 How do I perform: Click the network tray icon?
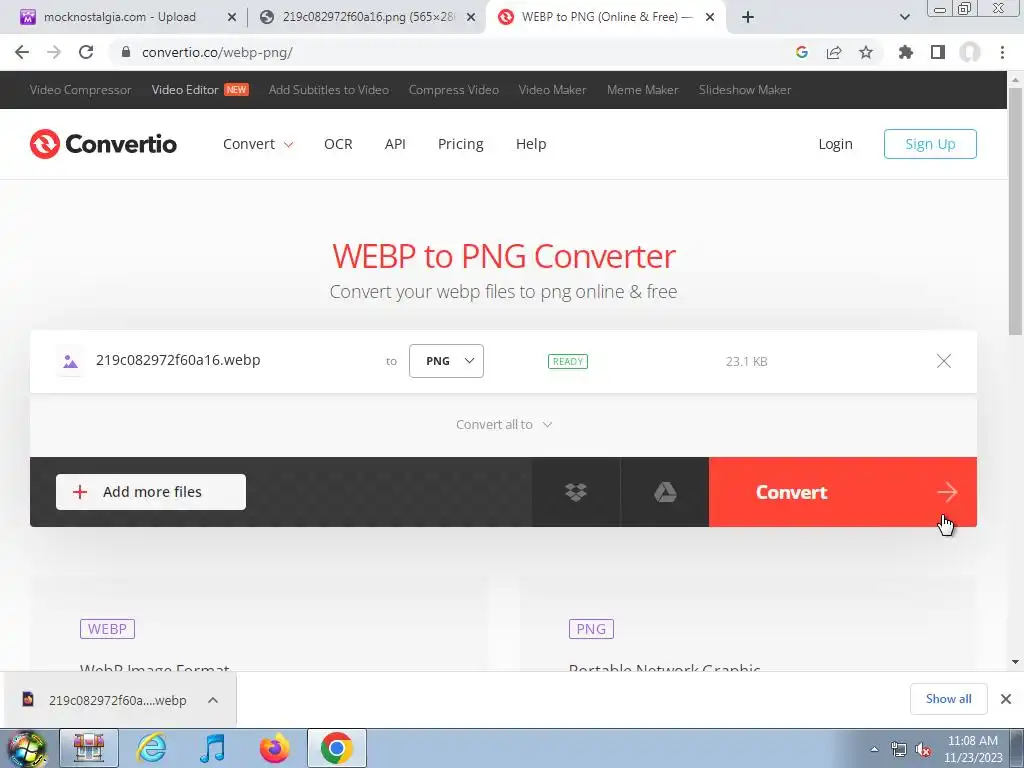(x=899, y=750)
